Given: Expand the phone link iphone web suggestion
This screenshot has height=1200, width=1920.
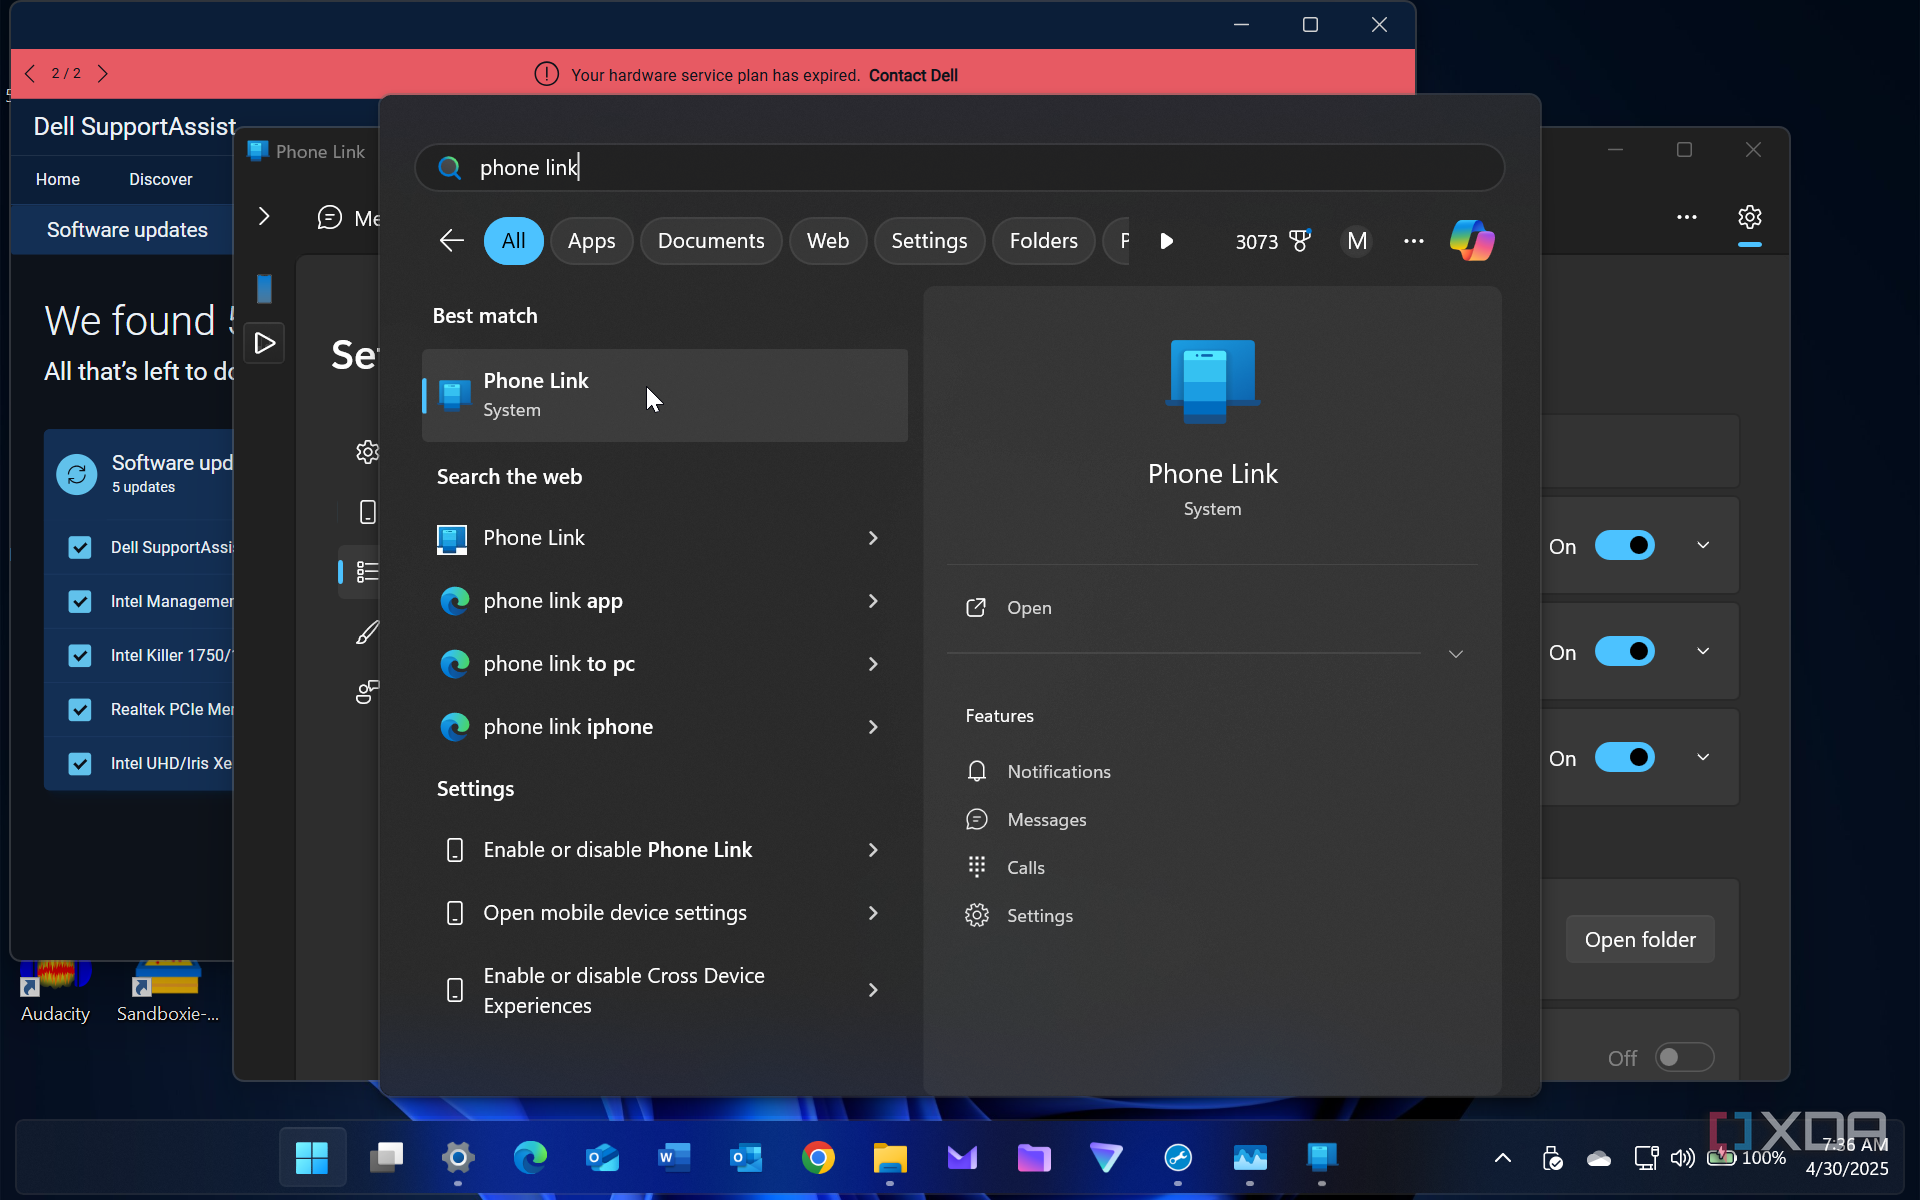Looking at the screenshot, I should pos(871,727).
